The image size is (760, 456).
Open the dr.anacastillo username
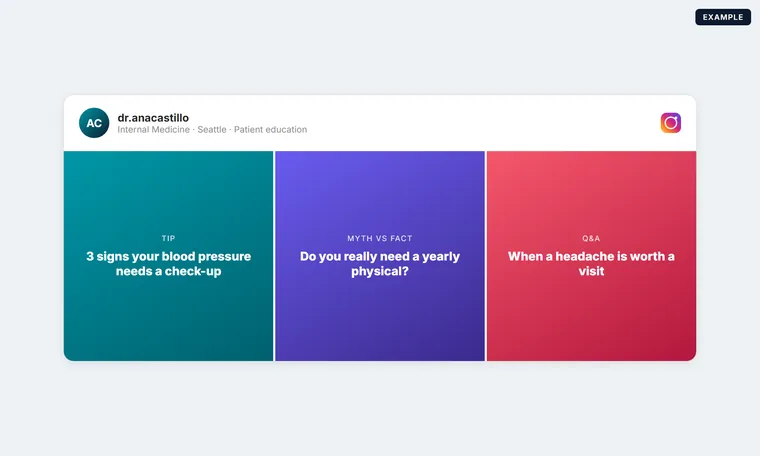point(153,118)
